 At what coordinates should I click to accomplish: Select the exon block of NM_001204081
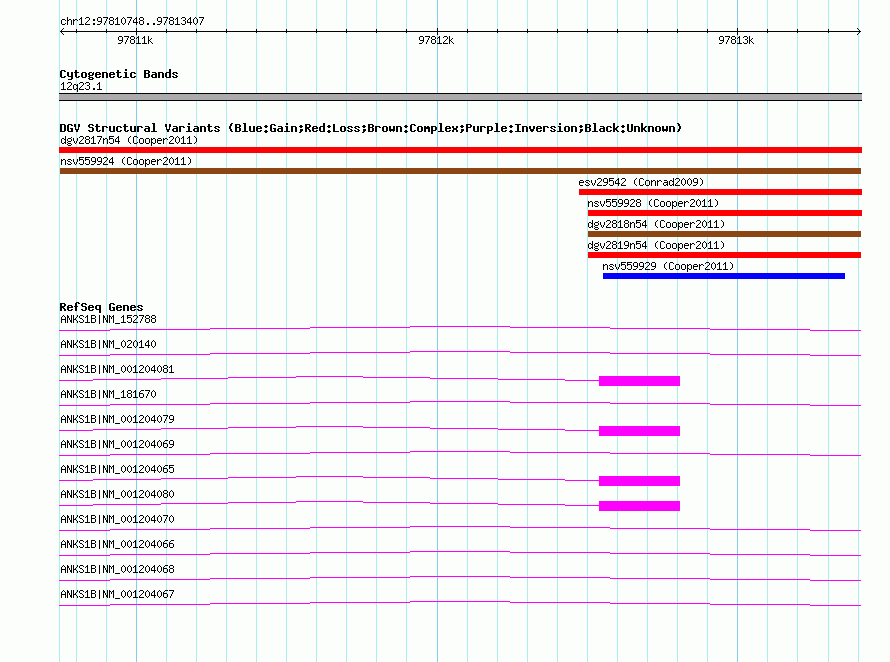[x=639, y=381]
